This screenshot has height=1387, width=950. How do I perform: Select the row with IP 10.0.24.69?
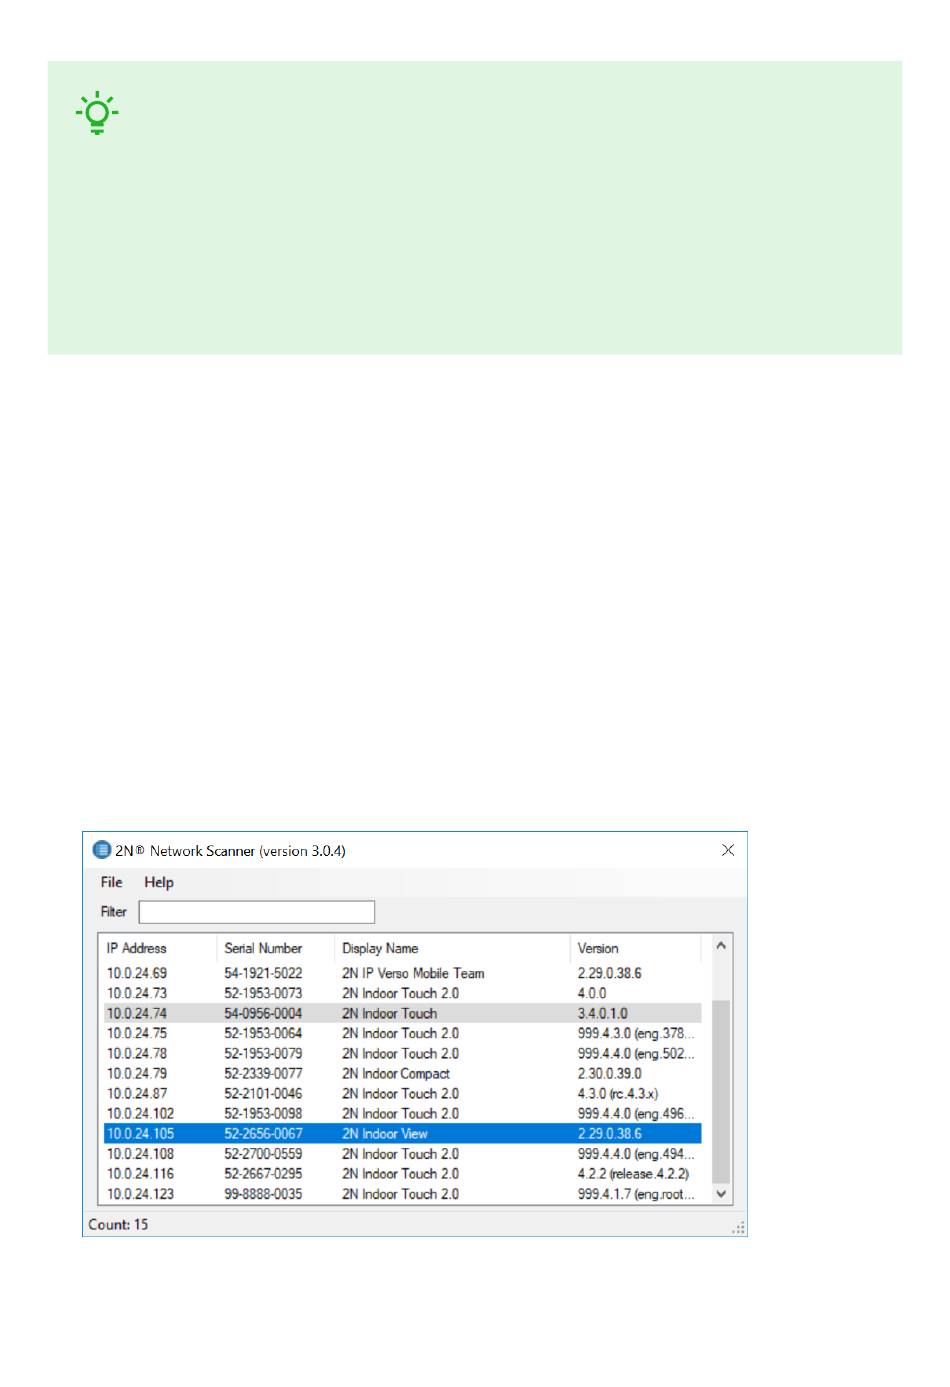[x=403, y=973]
